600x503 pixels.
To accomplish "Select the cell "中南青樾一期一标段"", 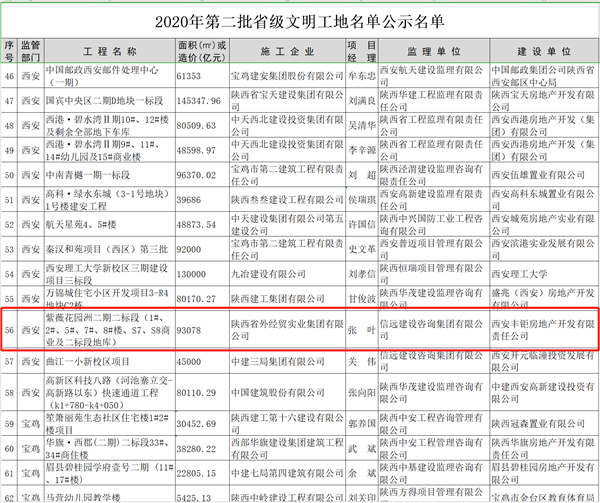I will click(x=110, y=175).
